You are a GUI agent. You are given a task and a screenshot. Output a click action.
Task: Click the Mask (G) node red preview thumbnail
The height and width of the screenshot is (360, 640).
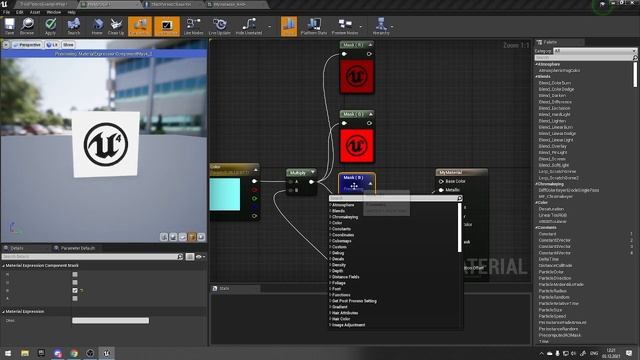(357, 146)
